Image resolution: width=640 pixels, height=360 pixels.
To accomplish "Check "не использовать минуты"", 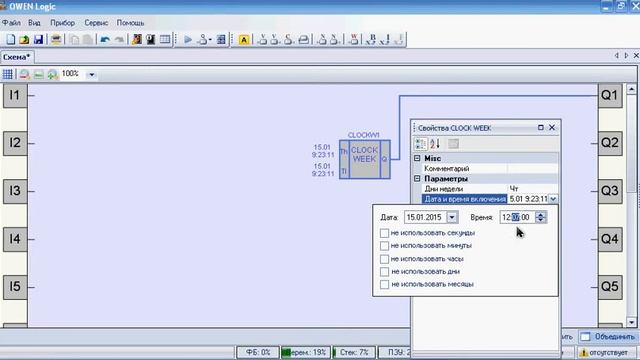I will coord(384,246).
